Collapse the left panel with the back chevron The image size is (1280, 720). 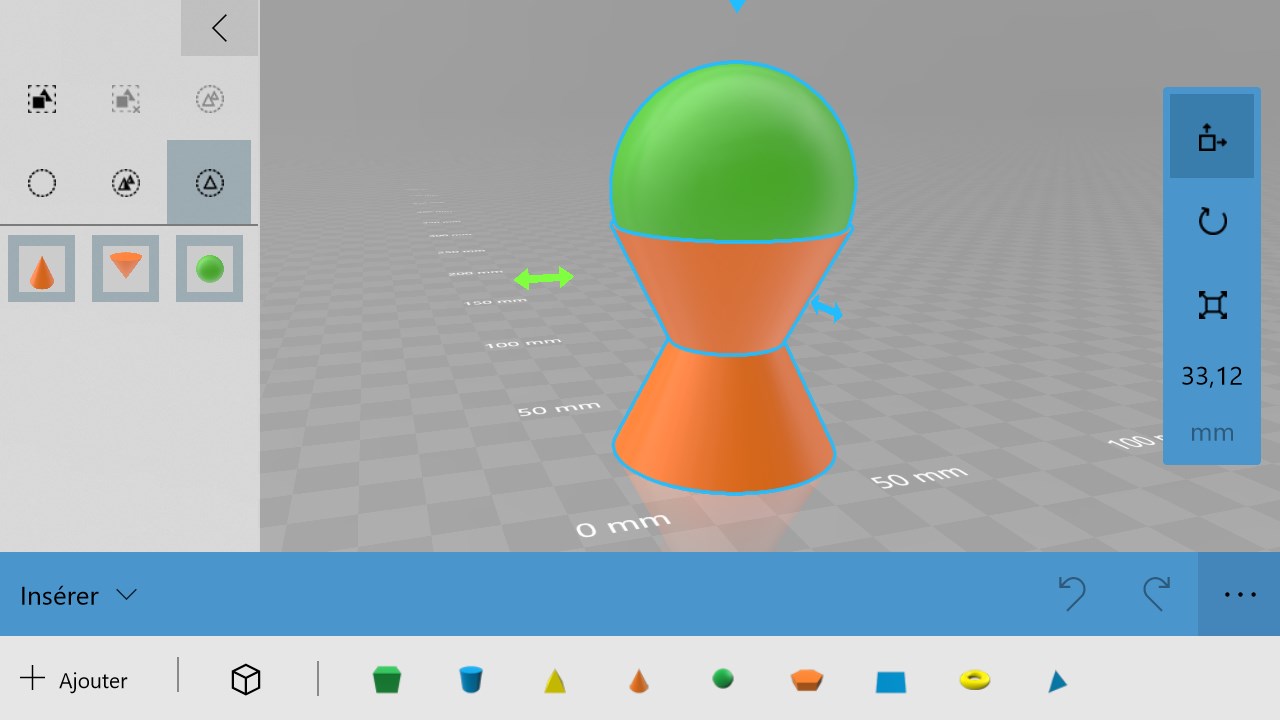220,28
